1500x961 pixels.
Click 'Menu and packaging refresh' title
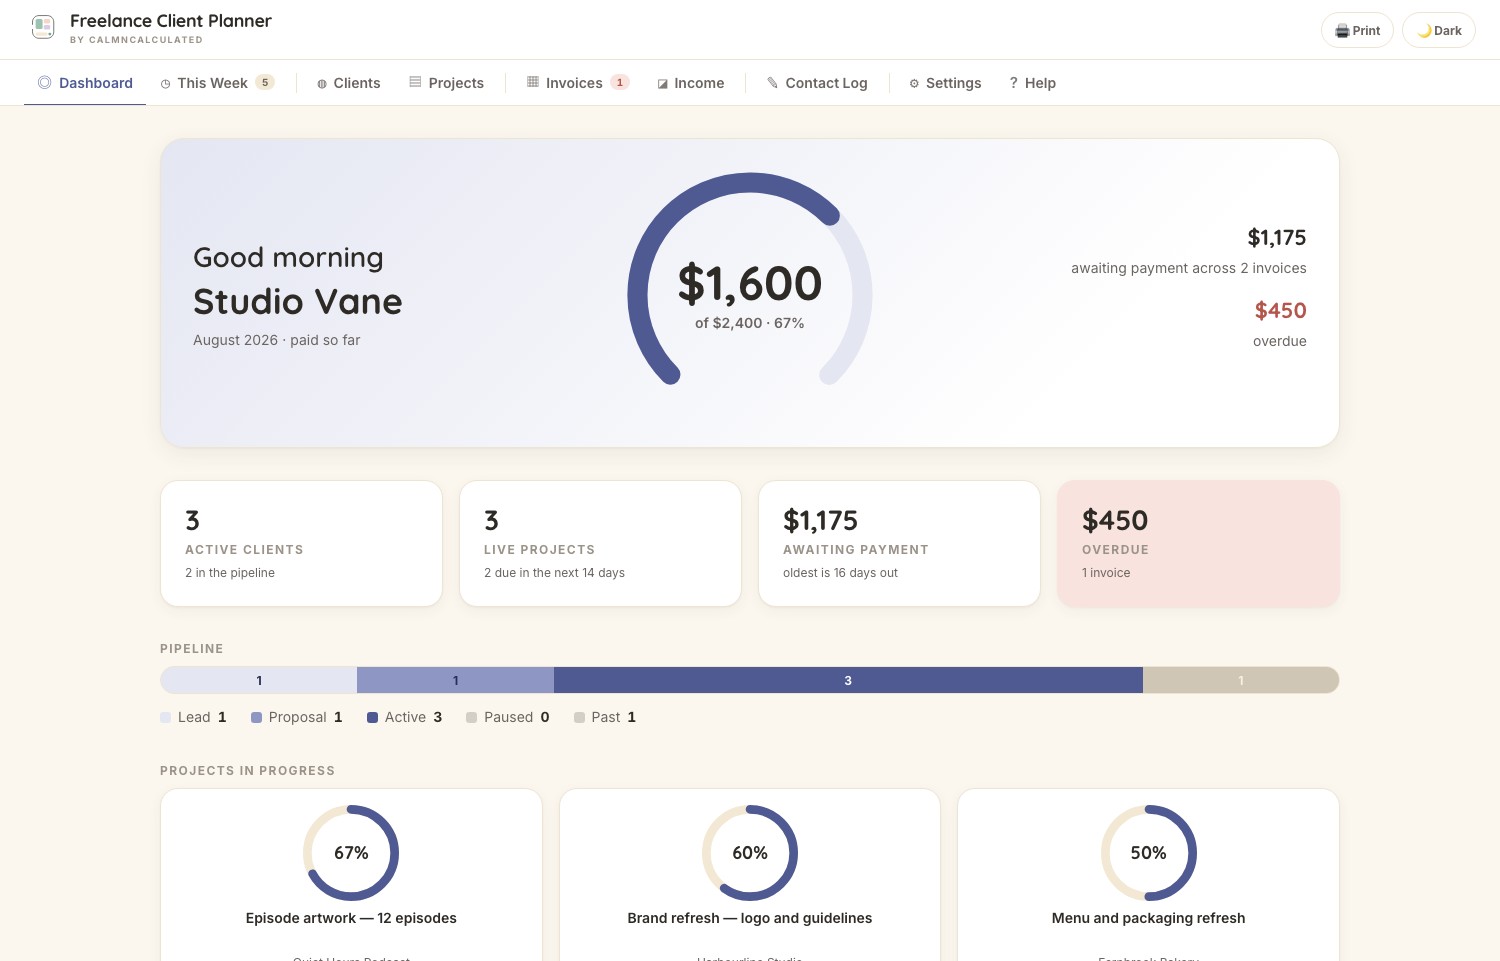click(1148, 918)
